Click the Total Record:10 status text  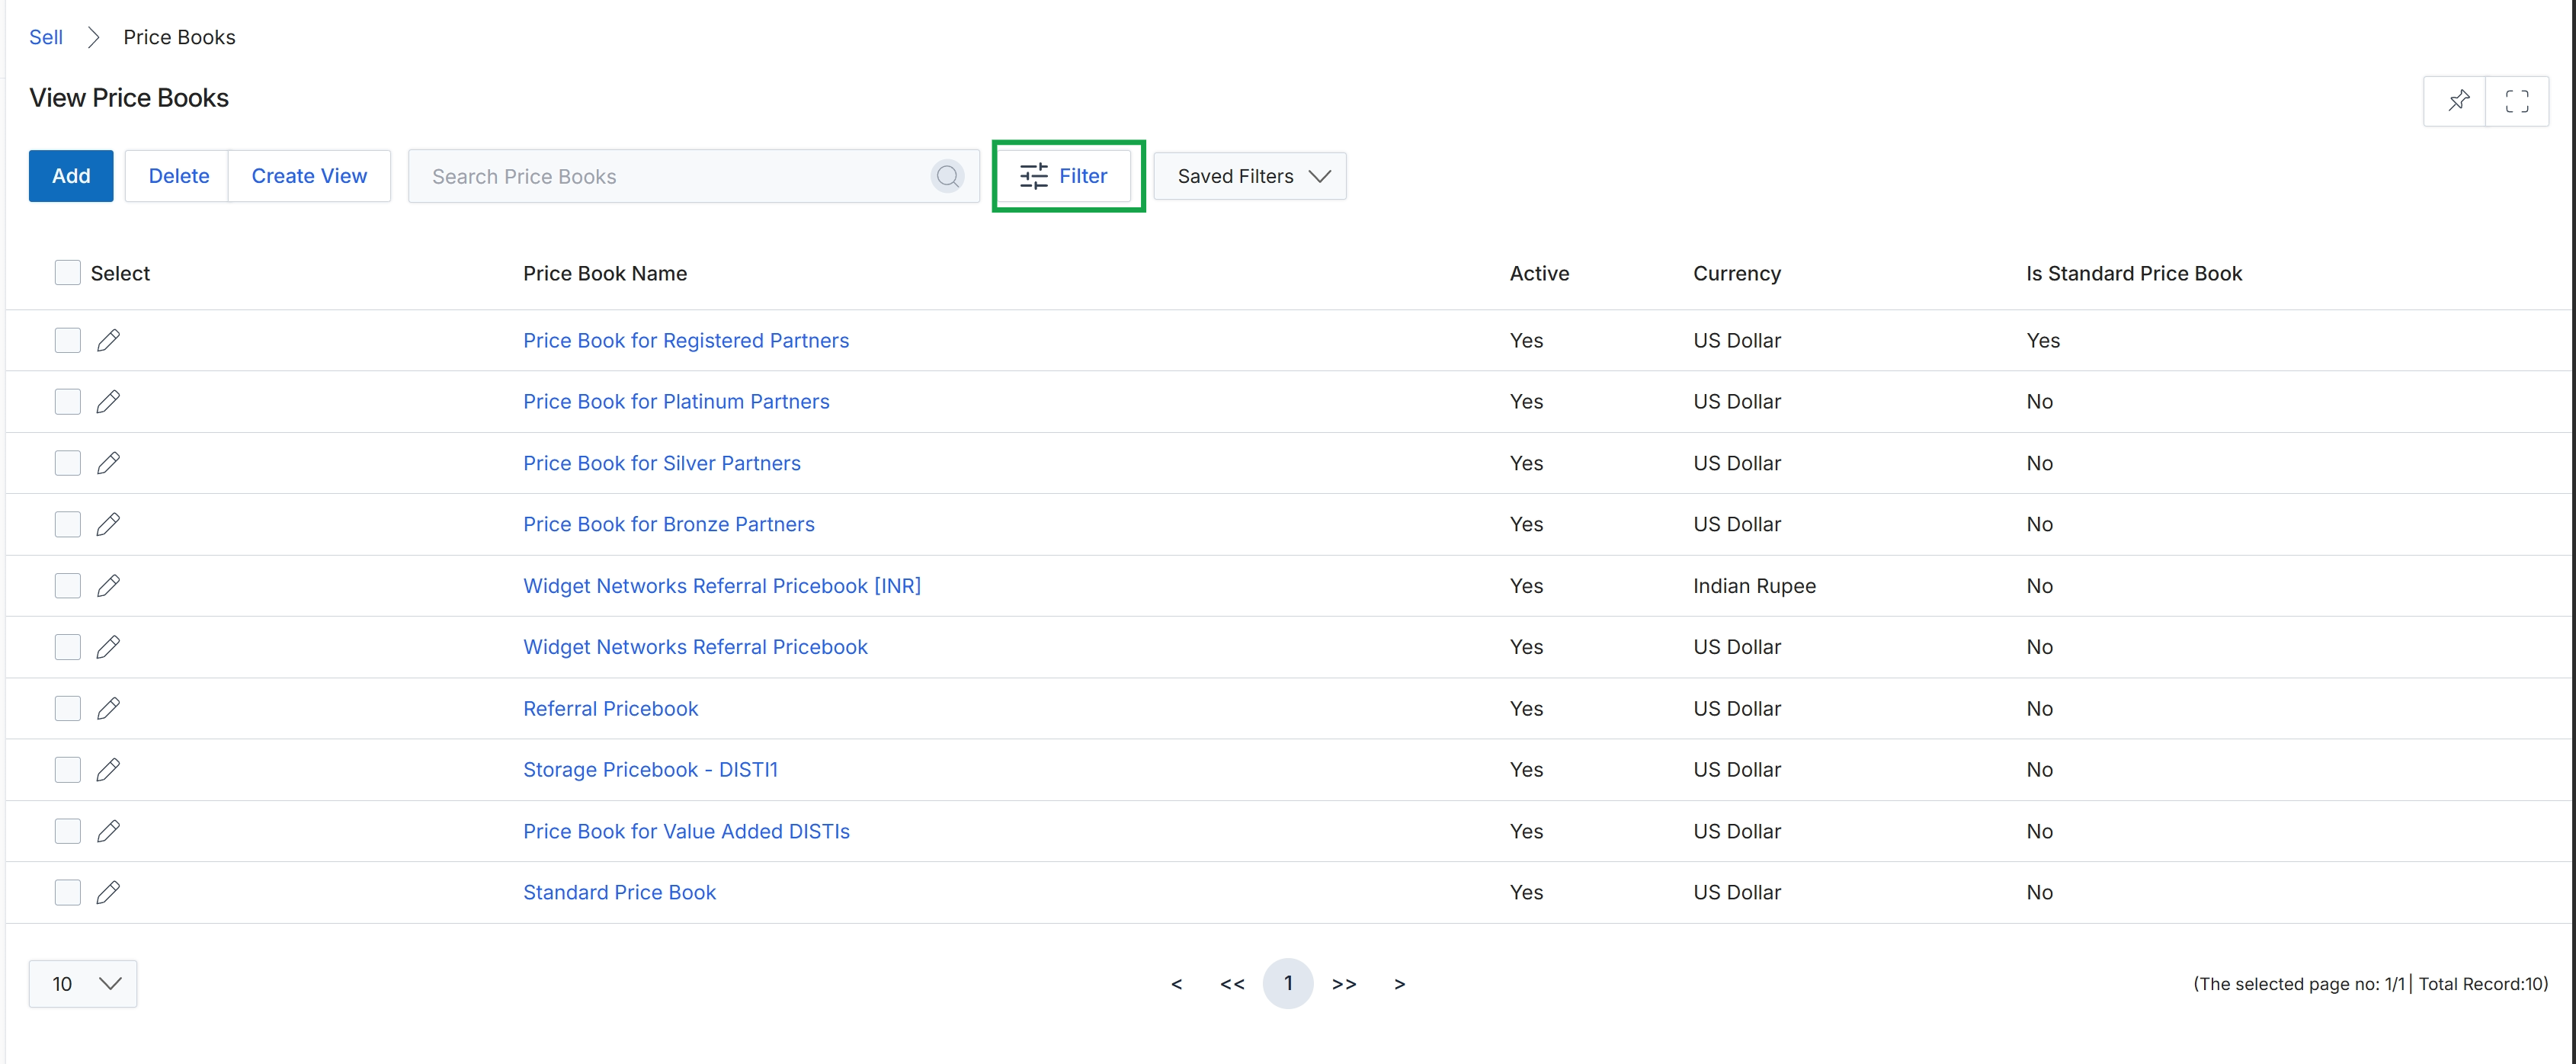[x=2482, y=984]
